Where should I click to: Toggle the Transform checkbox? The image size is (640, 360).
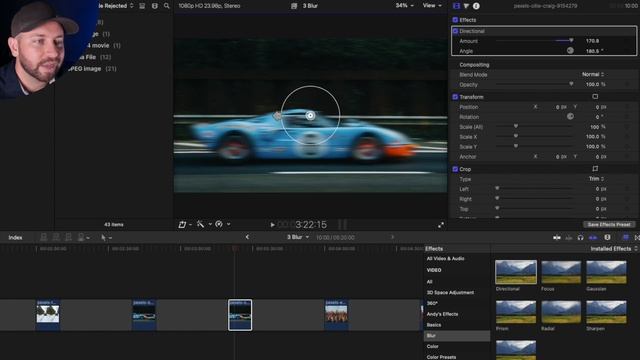click(x=455, y=97)
